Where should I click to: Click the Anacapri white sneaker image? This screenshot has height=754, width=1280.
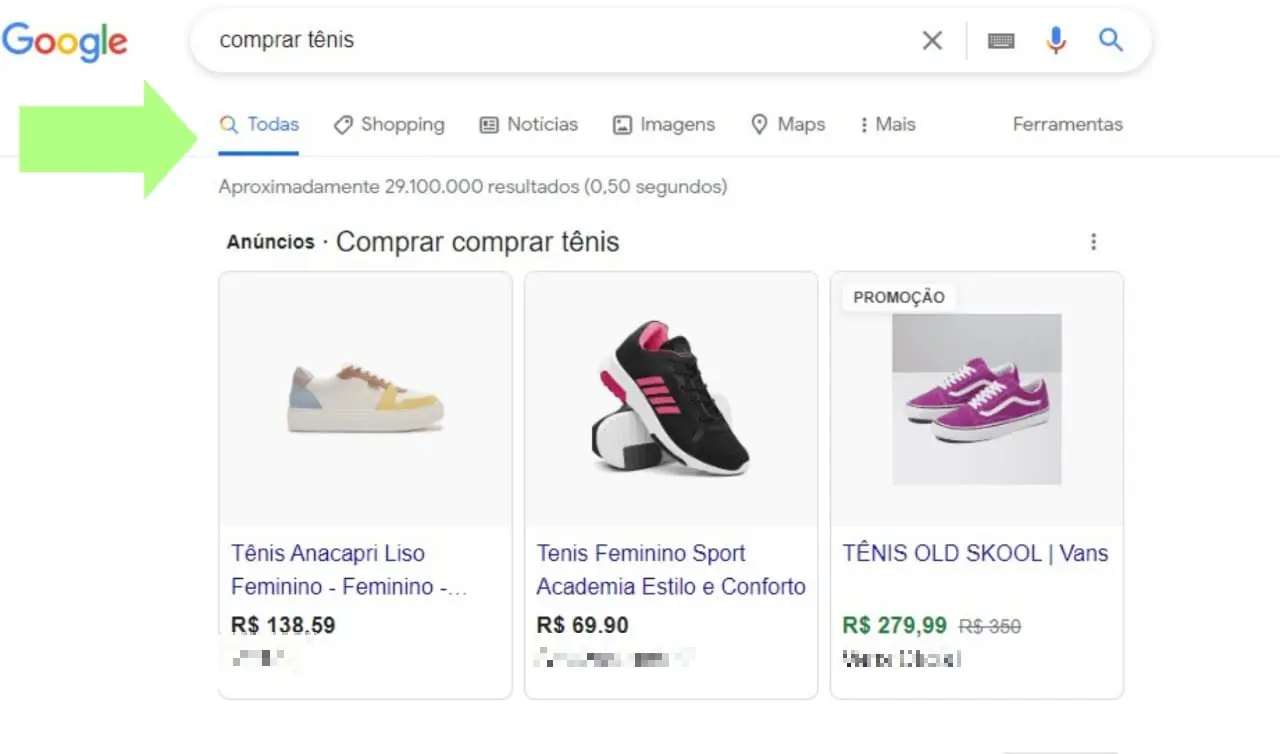(366, 398)
